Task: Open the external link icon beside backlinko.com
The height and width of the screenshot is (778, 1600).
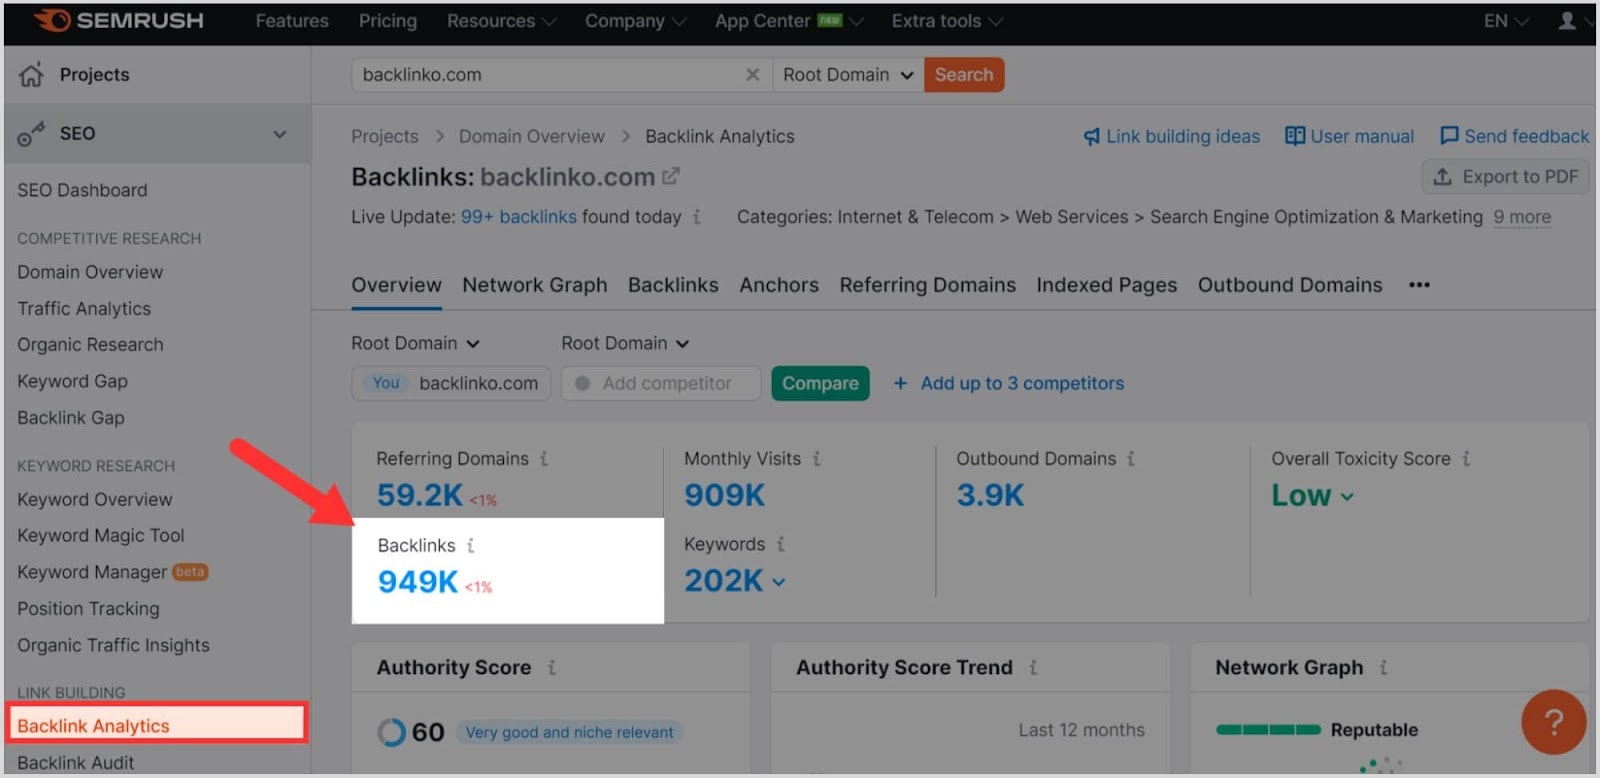Action: (671, 177)
